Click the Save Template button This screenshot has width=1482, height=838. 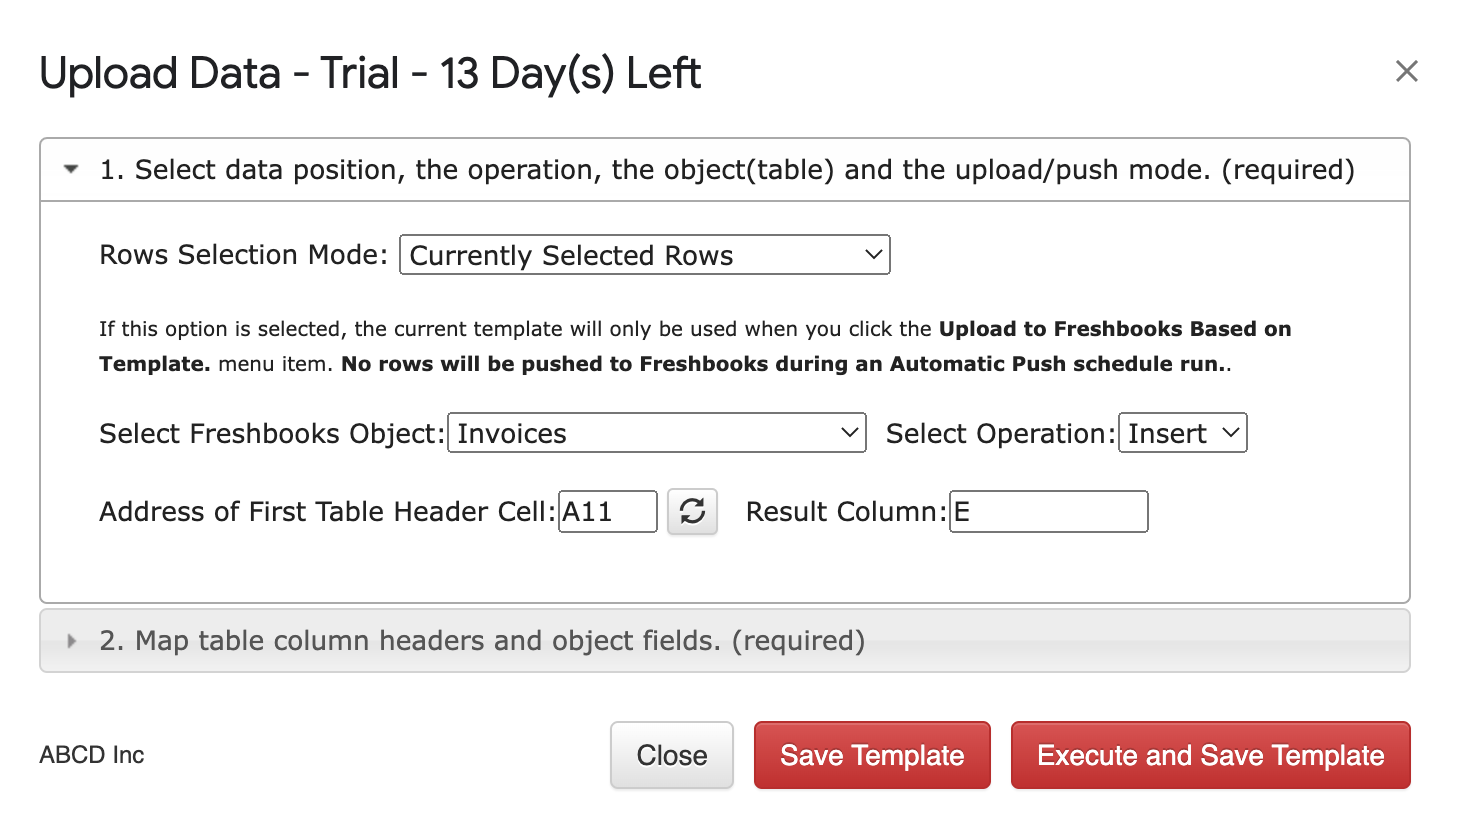click(x=872, y=755)
